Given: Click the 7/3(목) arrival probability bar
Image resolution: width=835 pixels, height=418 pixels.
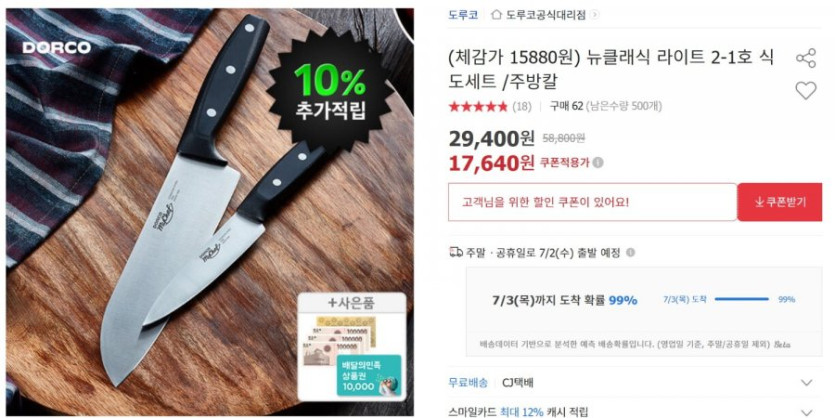Looking at the screenshot, I should 741,299.
